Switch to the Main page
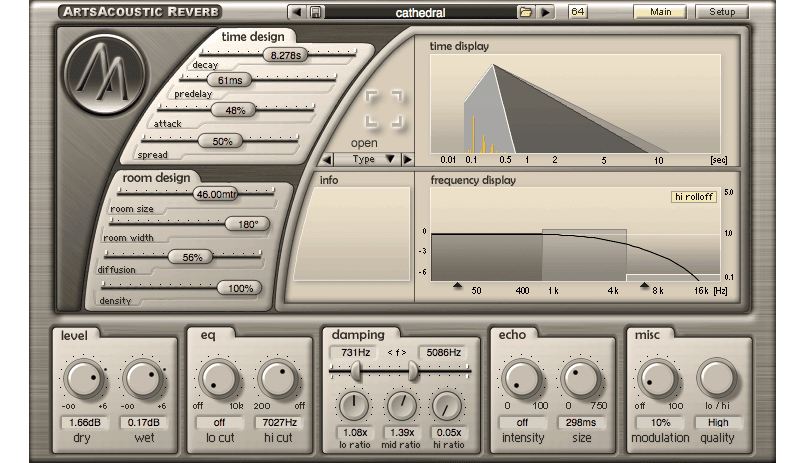805x463 pixels. point(660,12)
